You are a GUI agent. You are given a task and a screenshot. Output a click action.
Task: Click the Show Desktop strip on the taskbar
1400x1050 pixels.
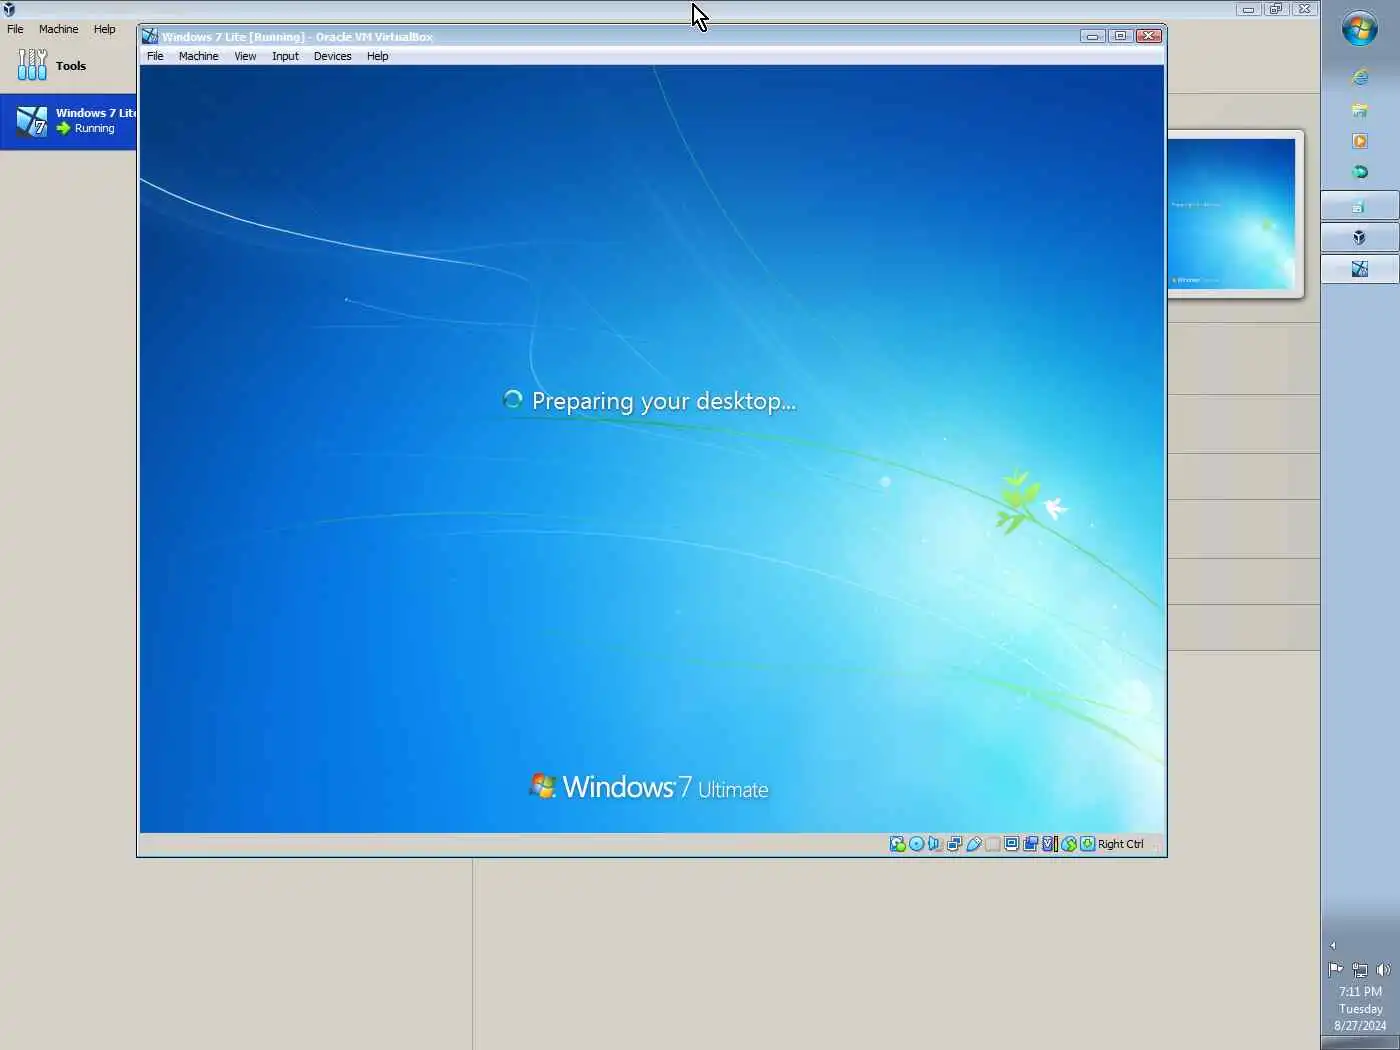click(1360, 1043)
